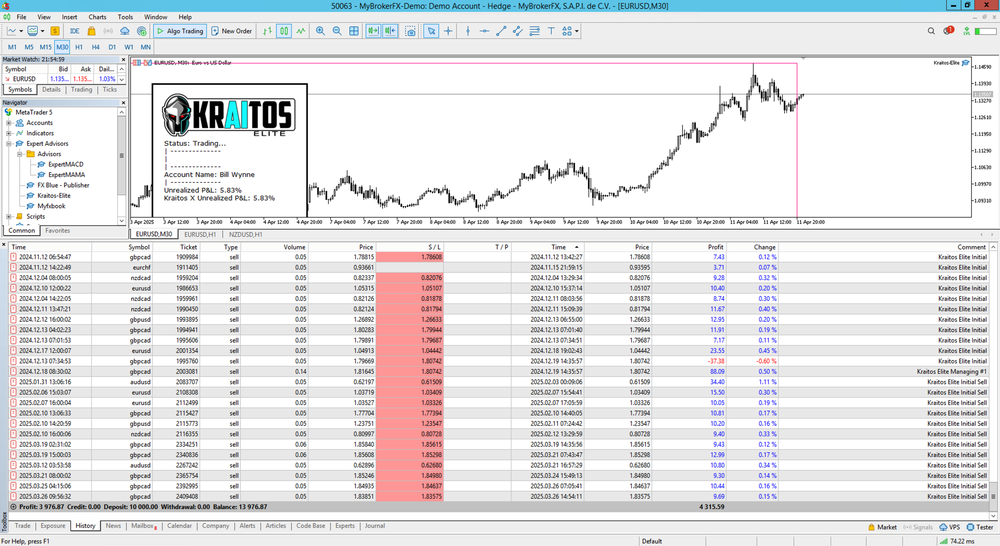Image resolution: width=1000 pixels, height=546 pixels.
Task: Toggle chart shift icon
Action: (x=390, y=31)
